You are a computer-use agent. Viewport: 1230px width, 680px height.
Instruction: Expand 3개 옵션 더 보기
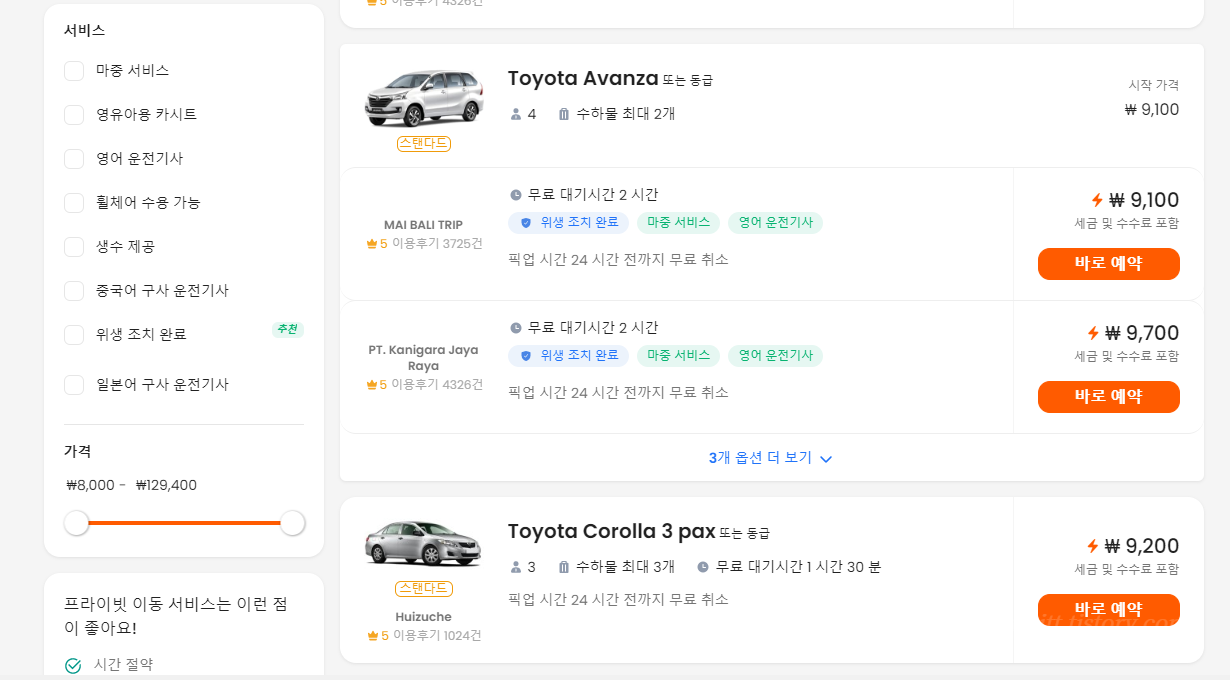tap(771, 458)
